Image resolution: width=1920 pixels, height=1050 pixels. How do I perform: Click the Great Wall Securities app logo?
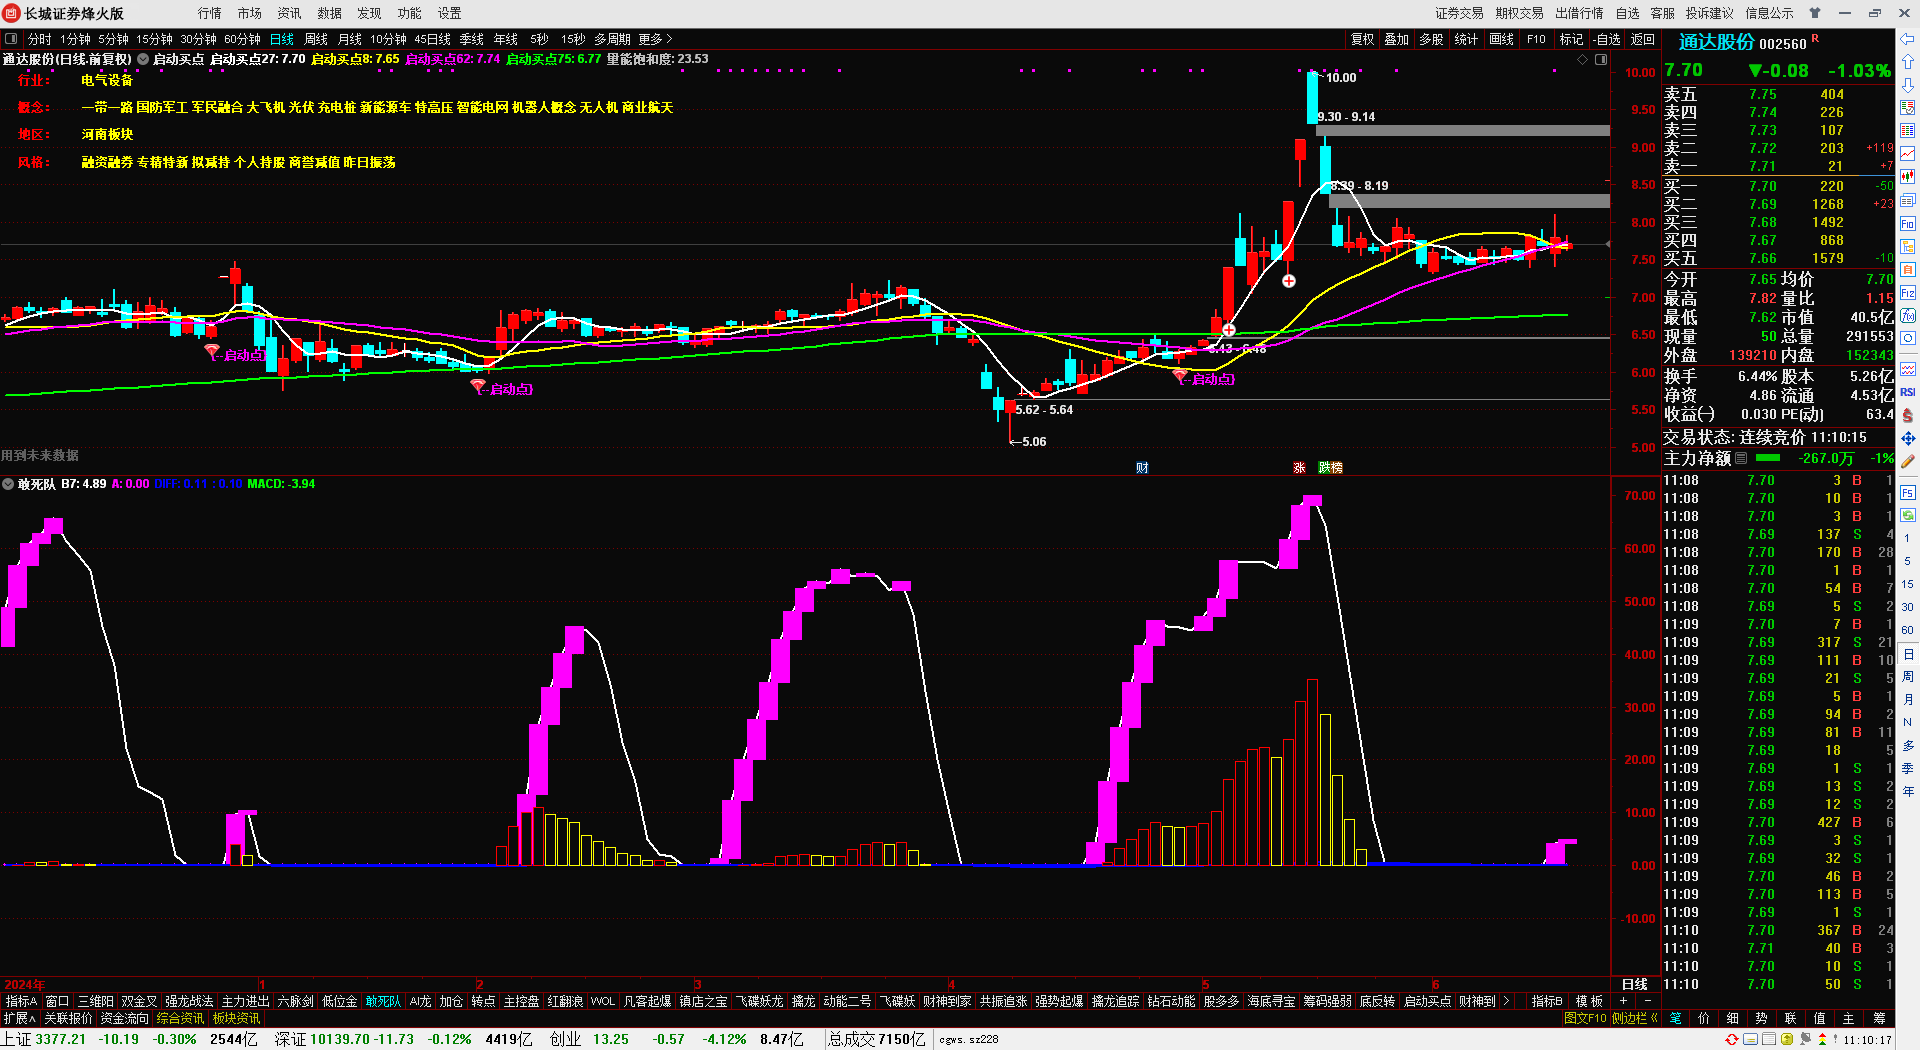(x=12, y=13)
